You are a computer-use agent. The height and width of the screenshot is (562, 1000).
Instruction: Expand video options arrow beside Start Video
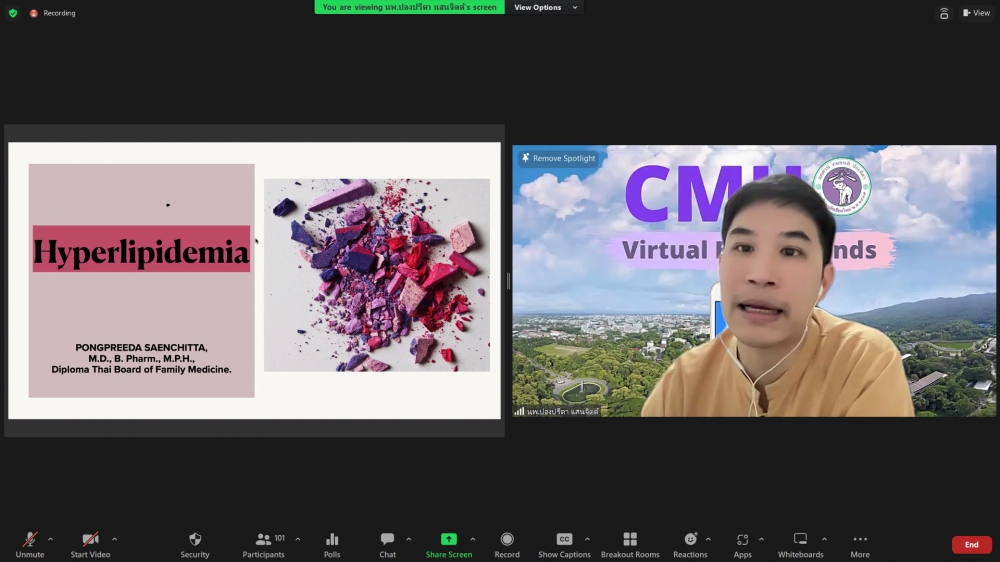click(x=114, y=539)
